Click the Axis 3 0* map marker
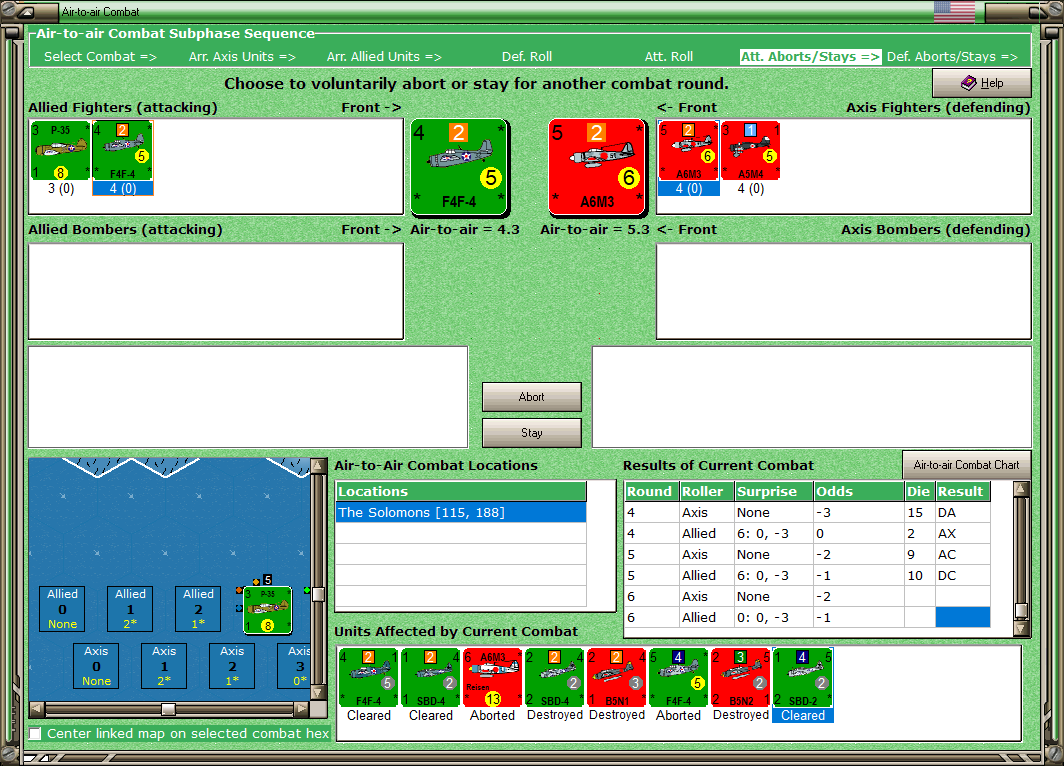This screenshot has width=1064, height=766. 294,666
